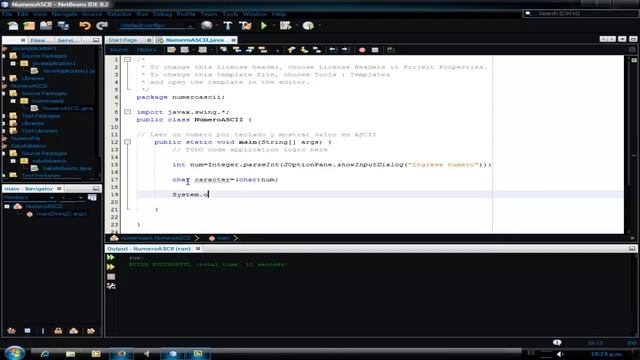This screenshot has width=640, height=360.
Task: Click the orange Undo arrow
Action: click(85, 26)
